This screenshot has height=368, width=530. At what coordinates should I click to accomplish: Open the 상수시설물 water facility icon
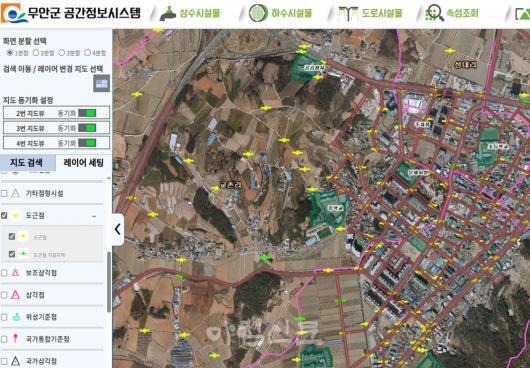(x=168, y=14)
